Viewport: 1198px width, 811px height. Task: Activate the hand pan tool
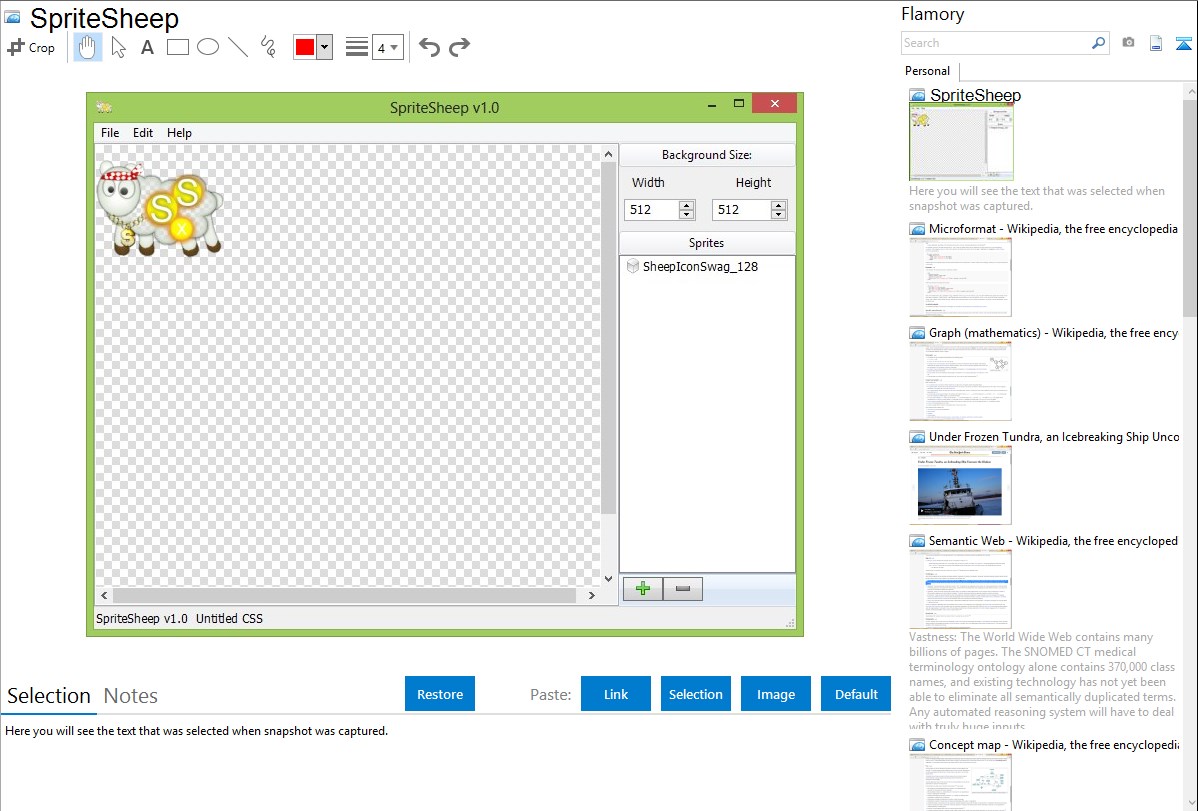point(88,47)
